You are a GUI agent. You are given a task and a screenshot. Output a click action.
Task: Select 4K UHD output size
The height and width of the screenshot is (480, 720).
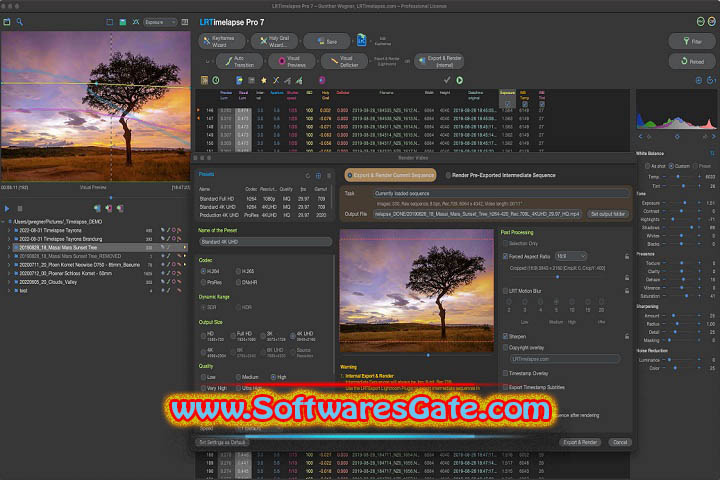coord(302,336)
